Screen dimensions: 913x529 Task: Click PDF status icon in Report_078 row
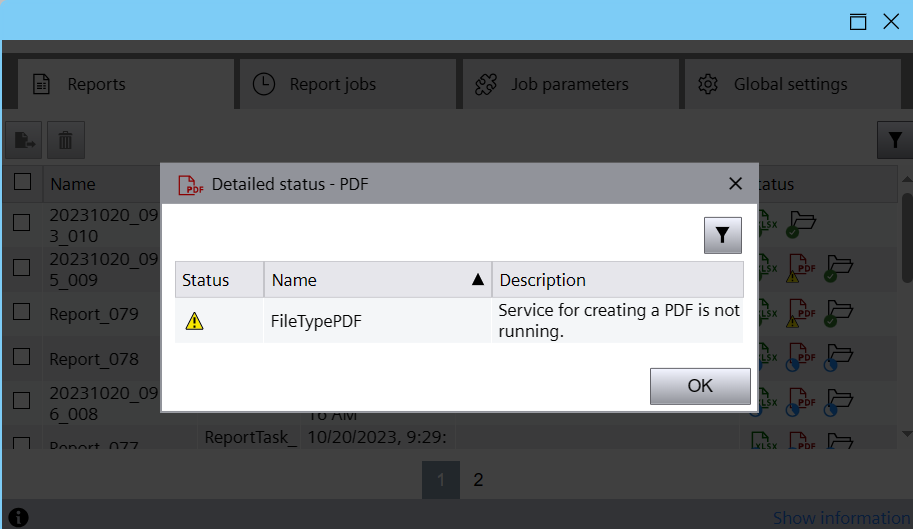(x=801, y=357)
